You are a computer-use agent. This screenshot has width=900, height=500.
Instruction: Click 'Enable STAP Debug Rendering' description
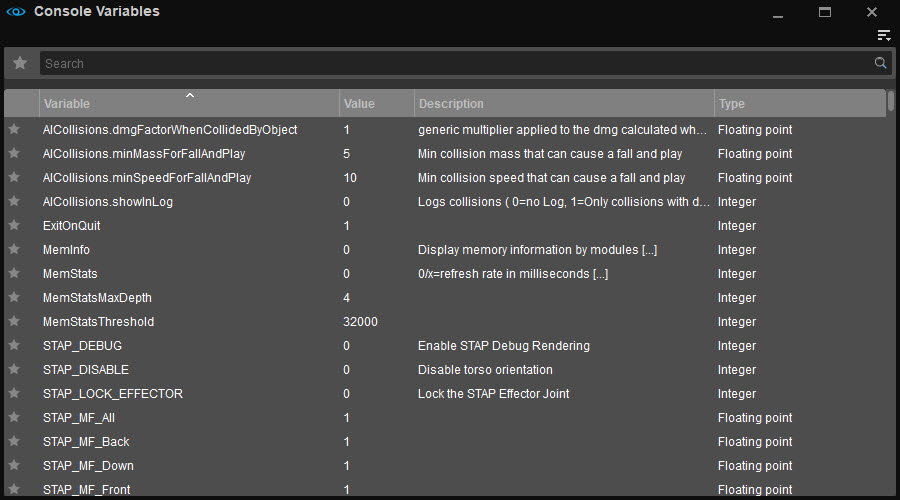click(x=504, y=346)
